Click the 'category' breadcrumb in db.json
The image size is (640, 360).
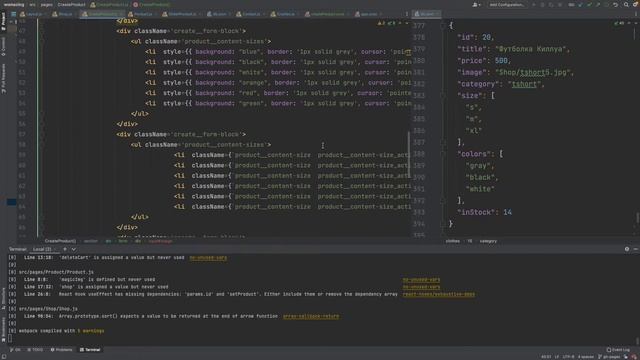point(488,241)
